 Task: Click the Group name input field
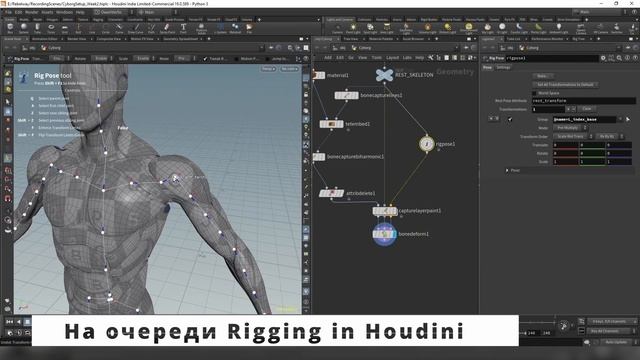point(584,119)
